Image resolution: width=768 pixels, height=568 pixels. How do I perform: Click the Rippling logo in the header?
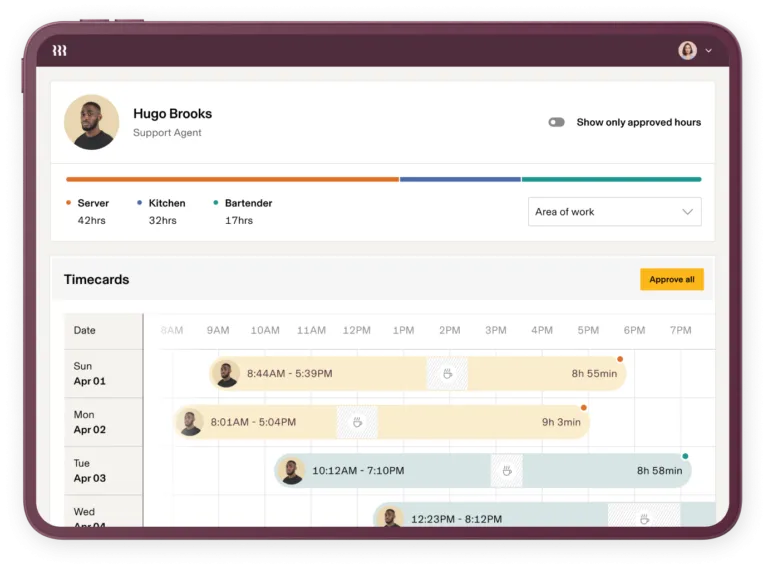[x=59, y=50]
